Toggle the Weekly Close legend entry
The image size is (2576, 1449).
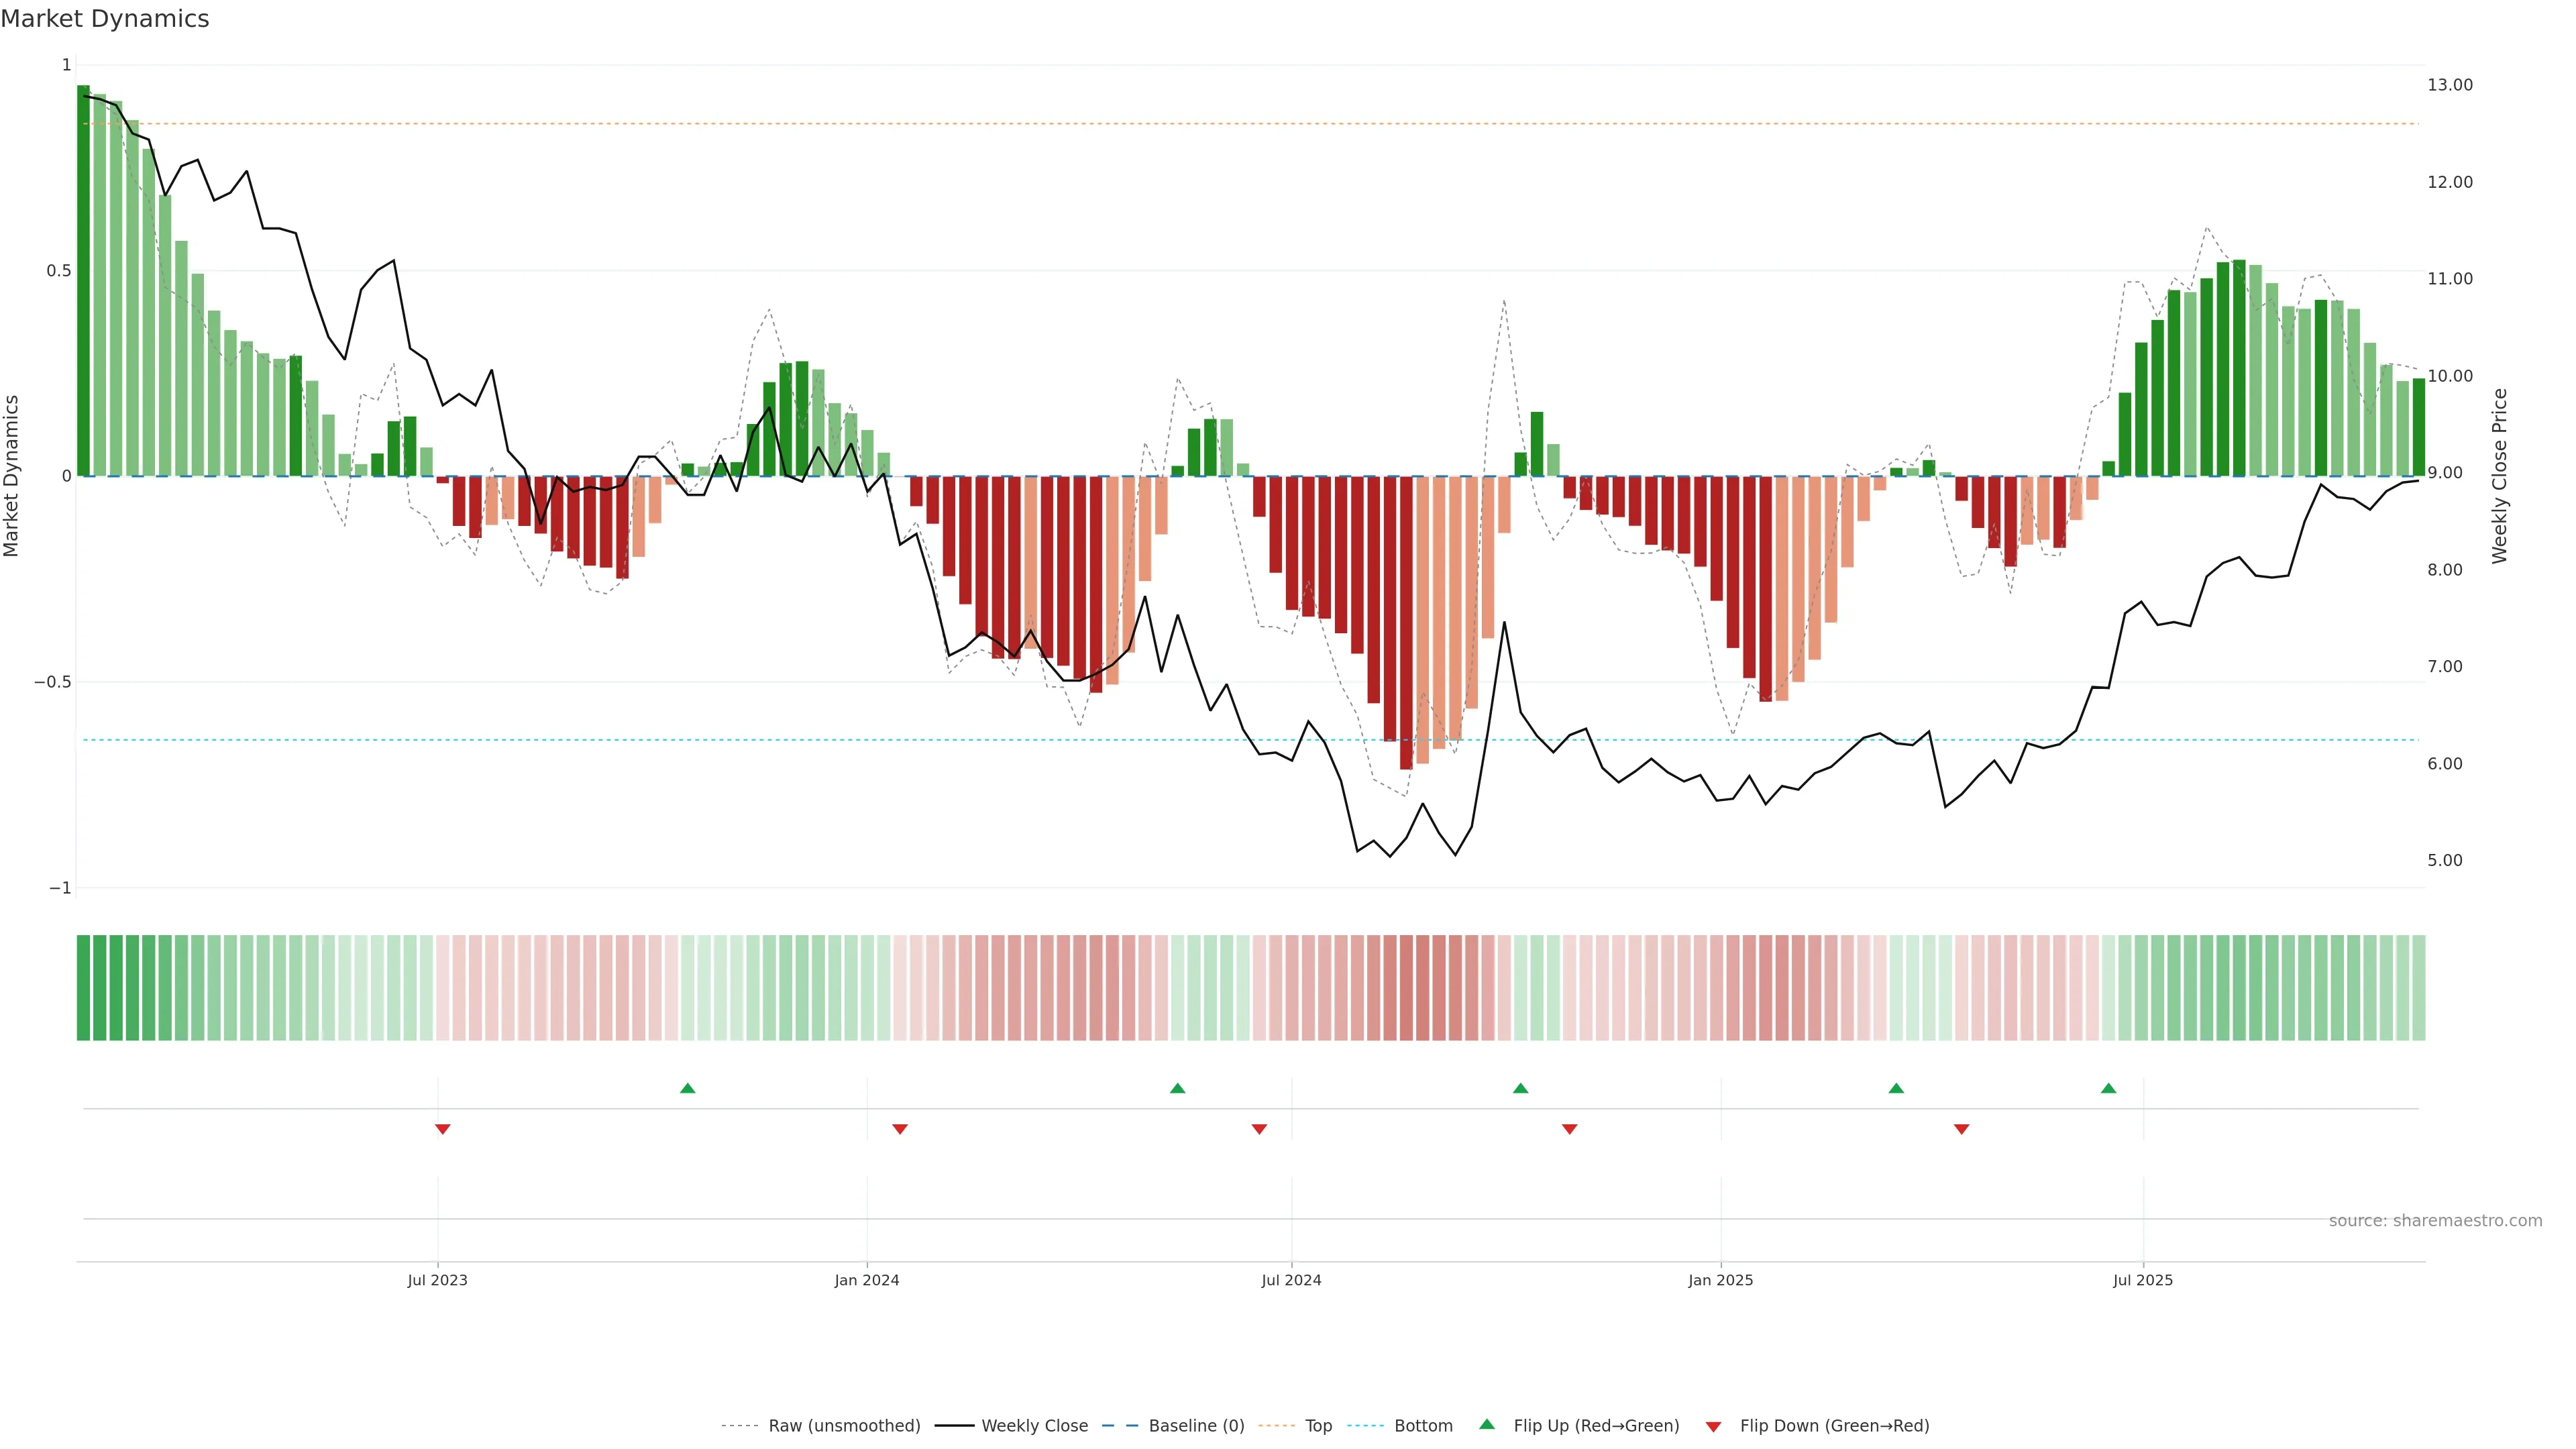[1034, 1426]
